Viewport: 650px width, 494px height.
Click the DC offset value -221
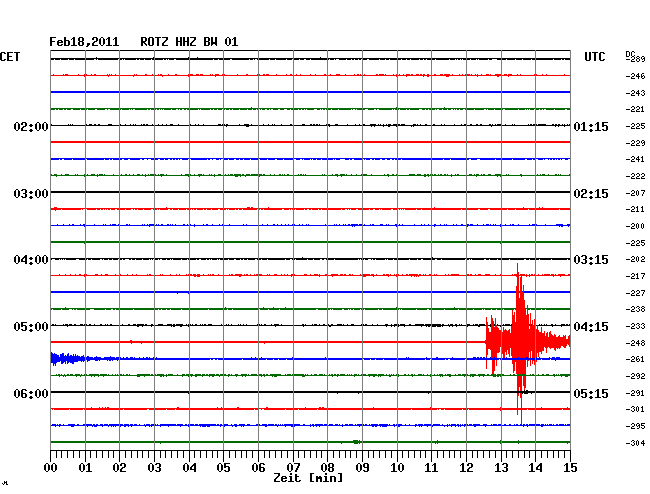point(635,109)
